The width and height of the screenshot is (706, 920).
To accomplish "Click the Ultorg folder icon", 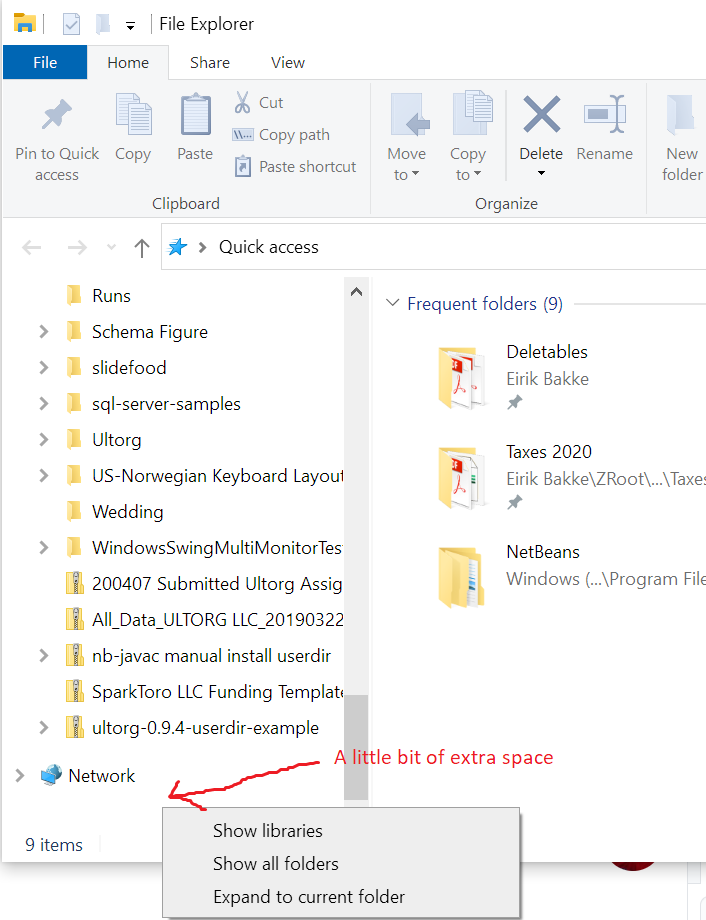I will 74,439.
